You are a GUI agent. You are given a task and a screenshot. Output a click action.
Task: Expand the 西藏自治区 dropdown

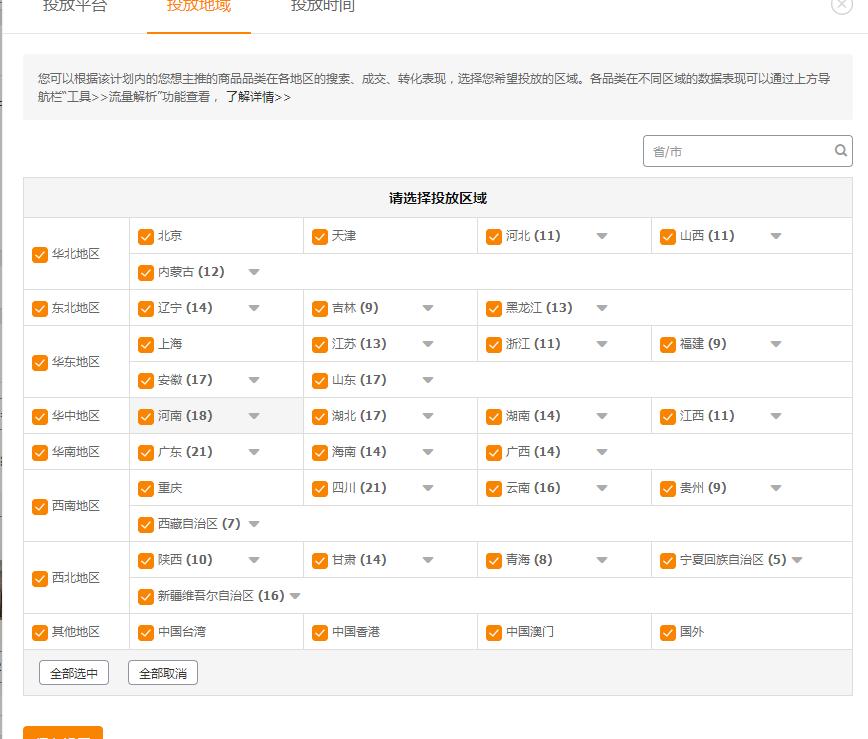tap(255, 523)
